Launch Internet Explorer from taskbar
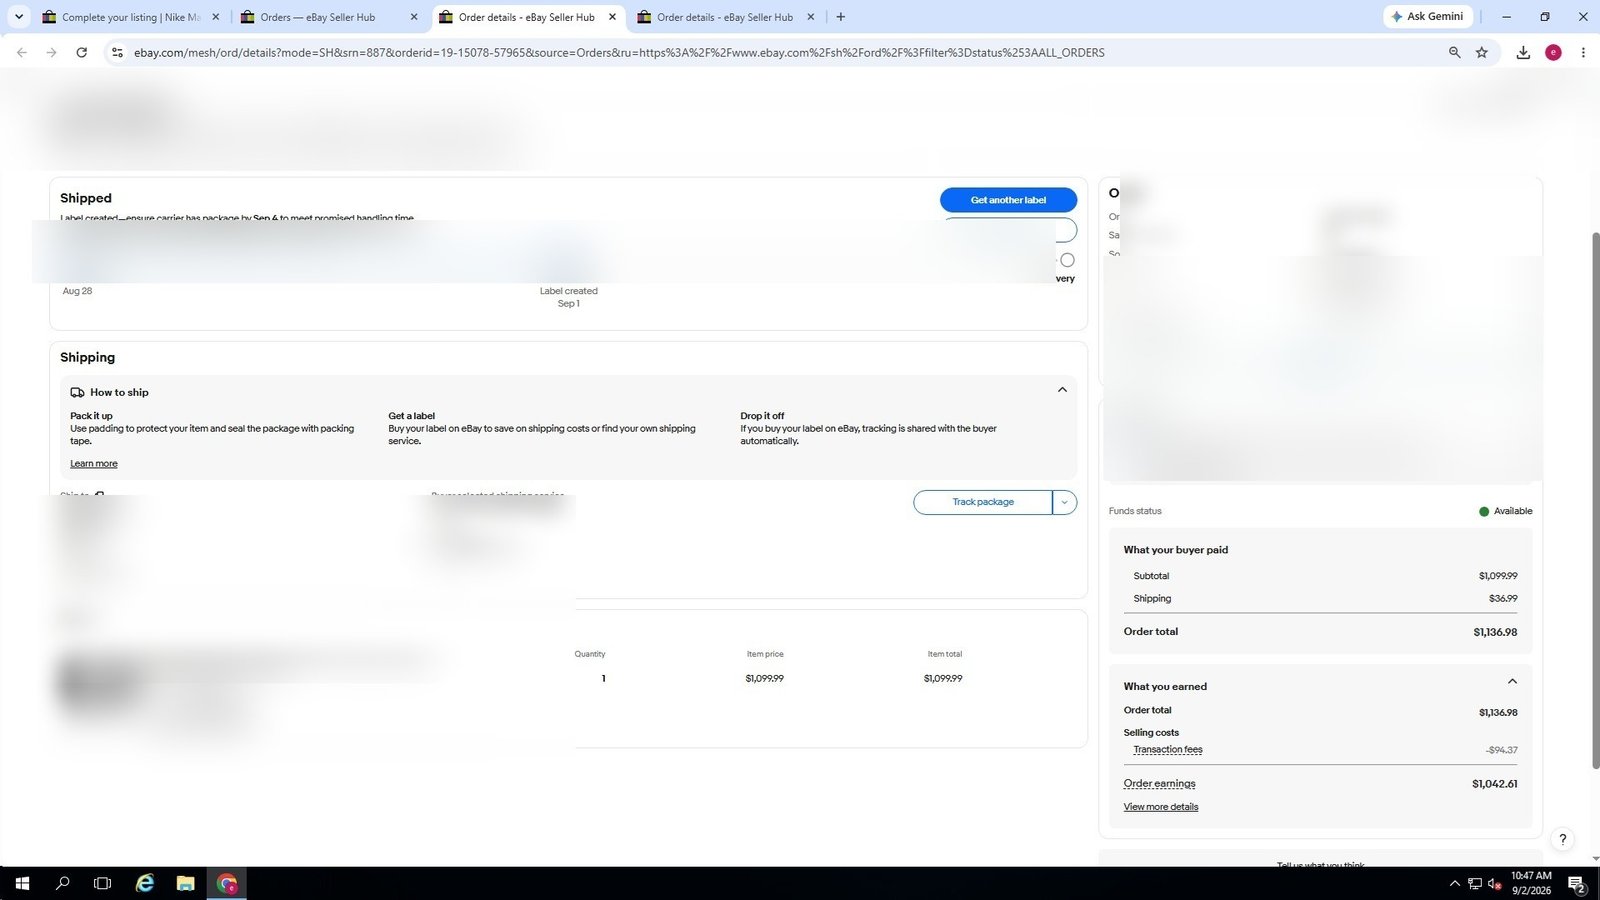 tap(145, 883)
